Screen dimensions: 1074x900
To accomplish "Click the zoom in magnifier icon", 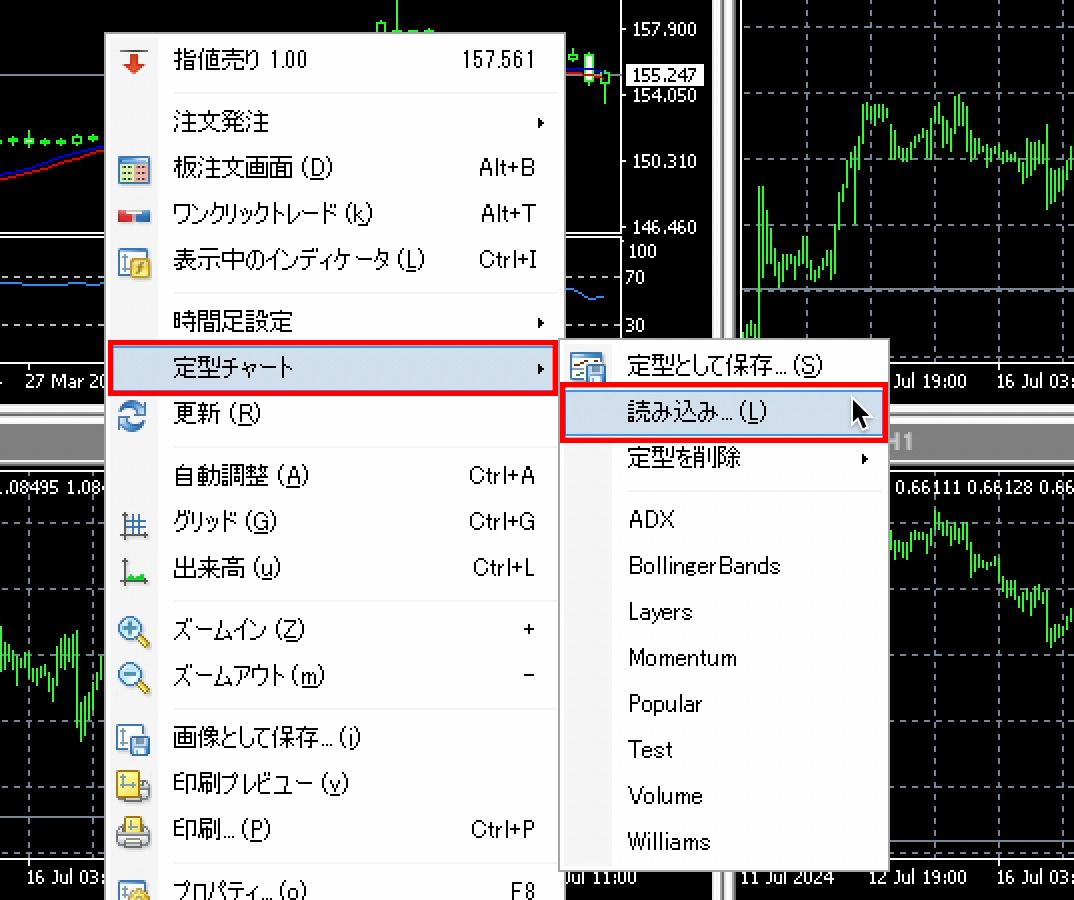I will point(133,631).
